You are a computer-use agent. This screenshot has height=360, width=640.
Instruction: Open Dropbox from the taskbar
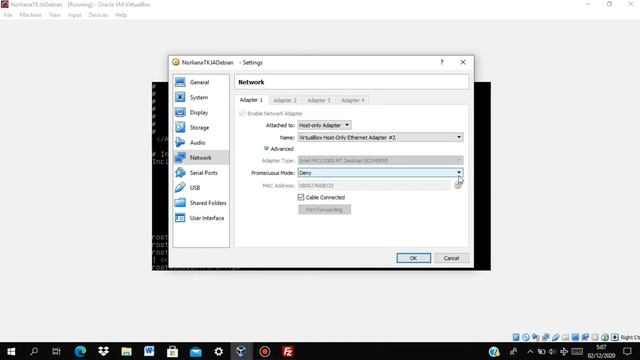point(103,351)
